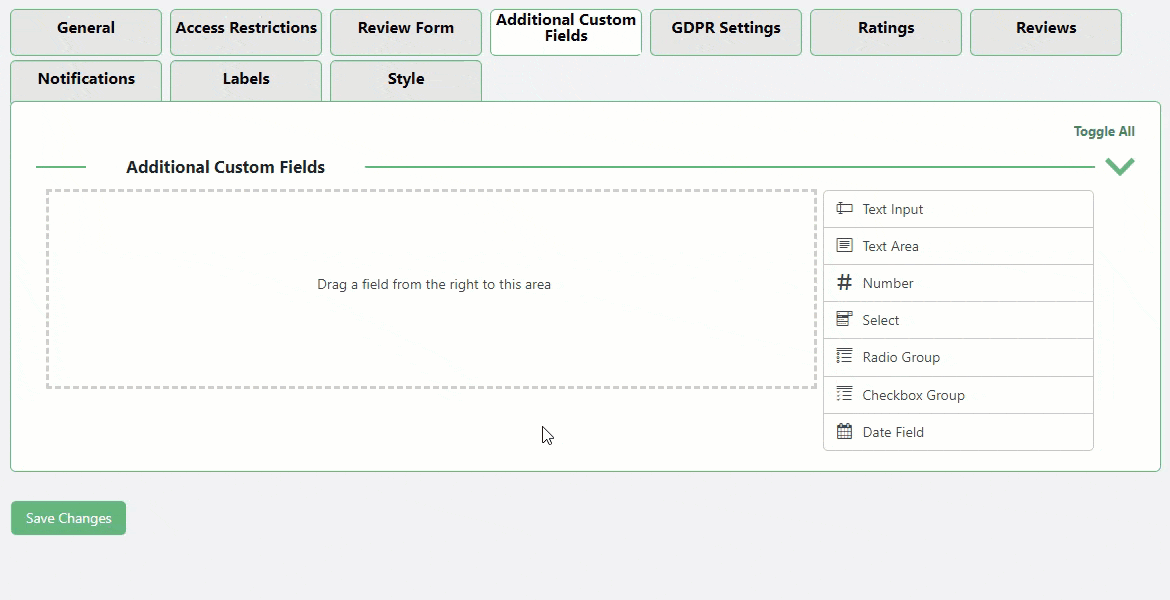Open the General tab

(86, 32)
